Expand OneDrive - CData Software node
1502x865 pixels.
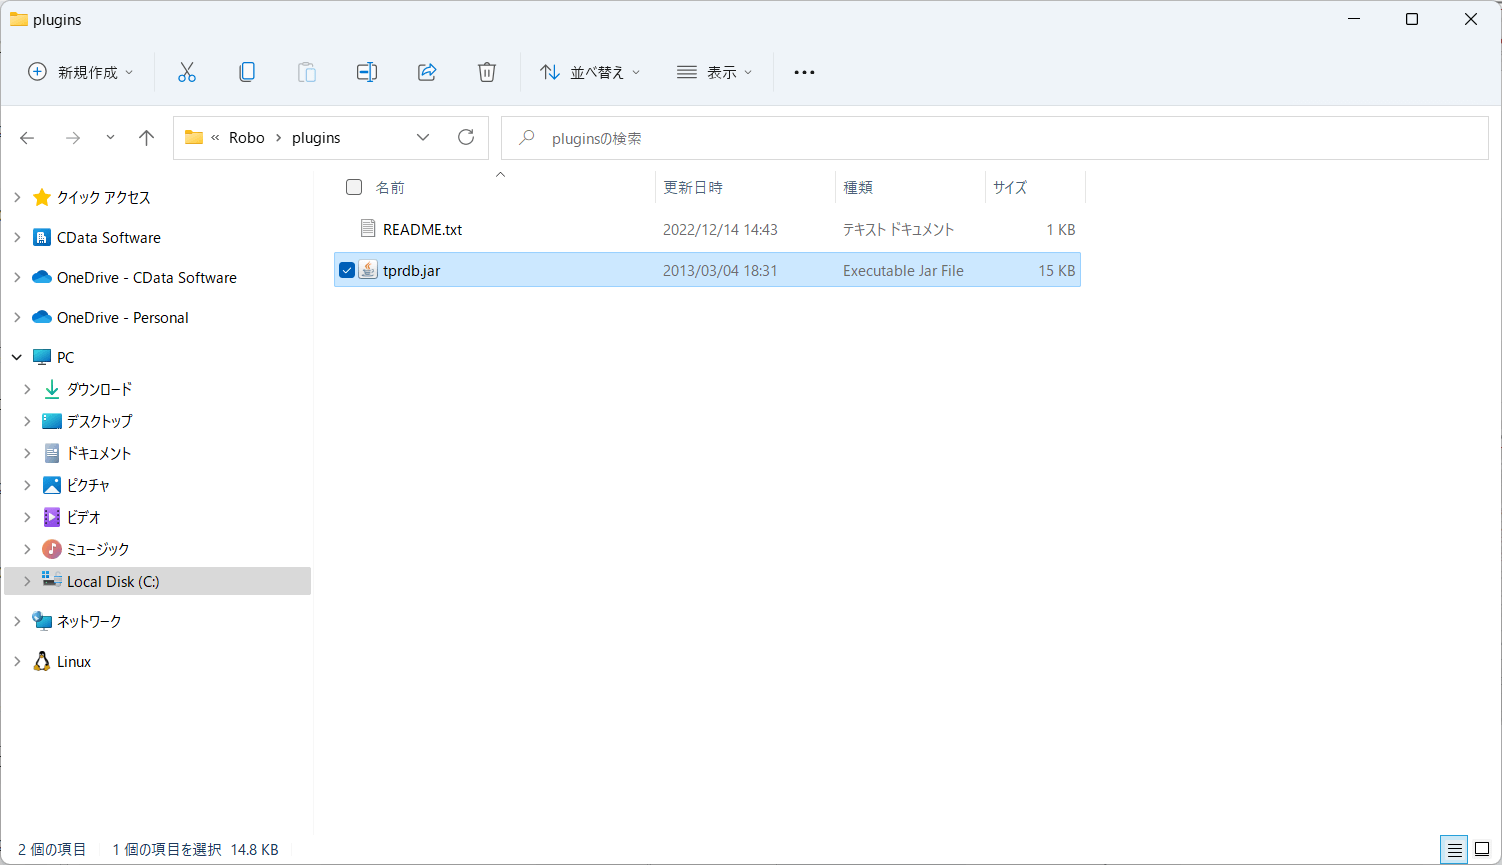17,277
